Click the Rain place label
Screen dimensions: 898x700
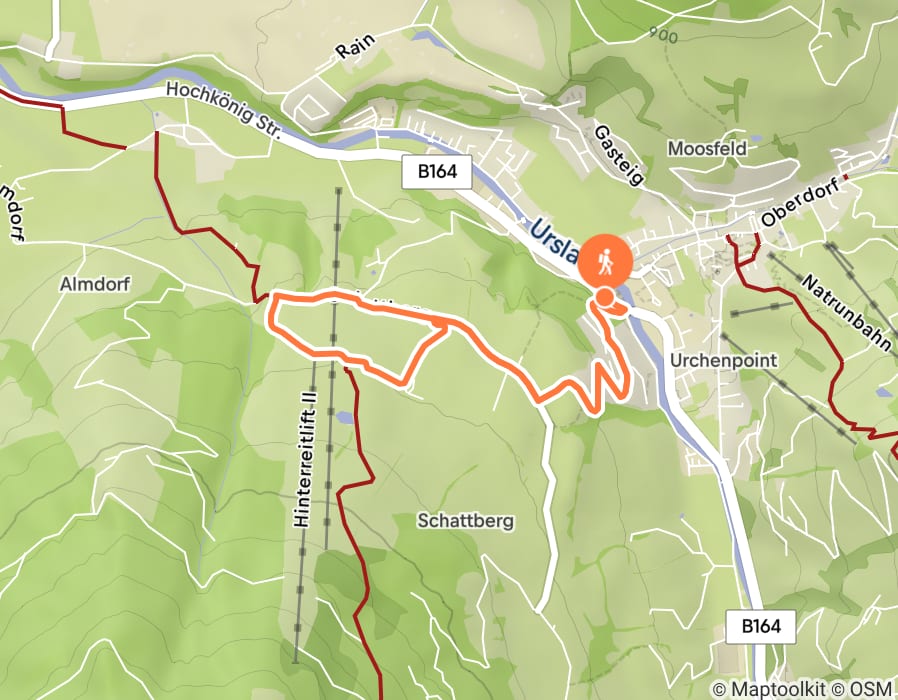coord(356,46)
